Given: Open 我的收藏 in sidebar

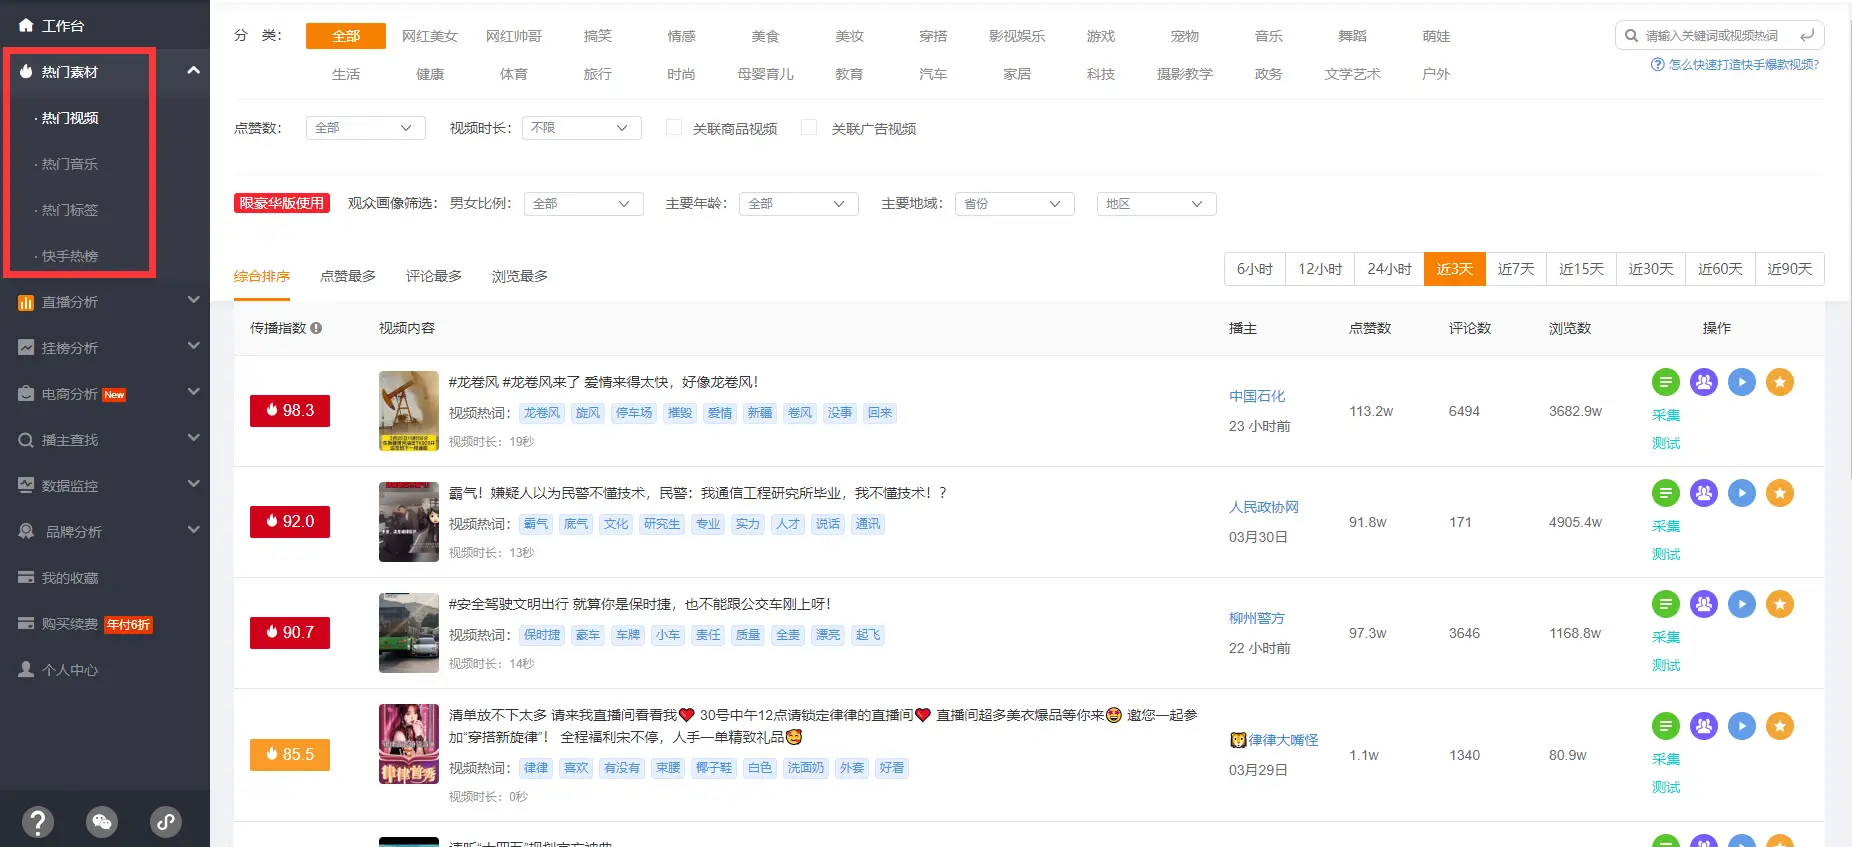Looking at the screenshot, I should point(70,578).
